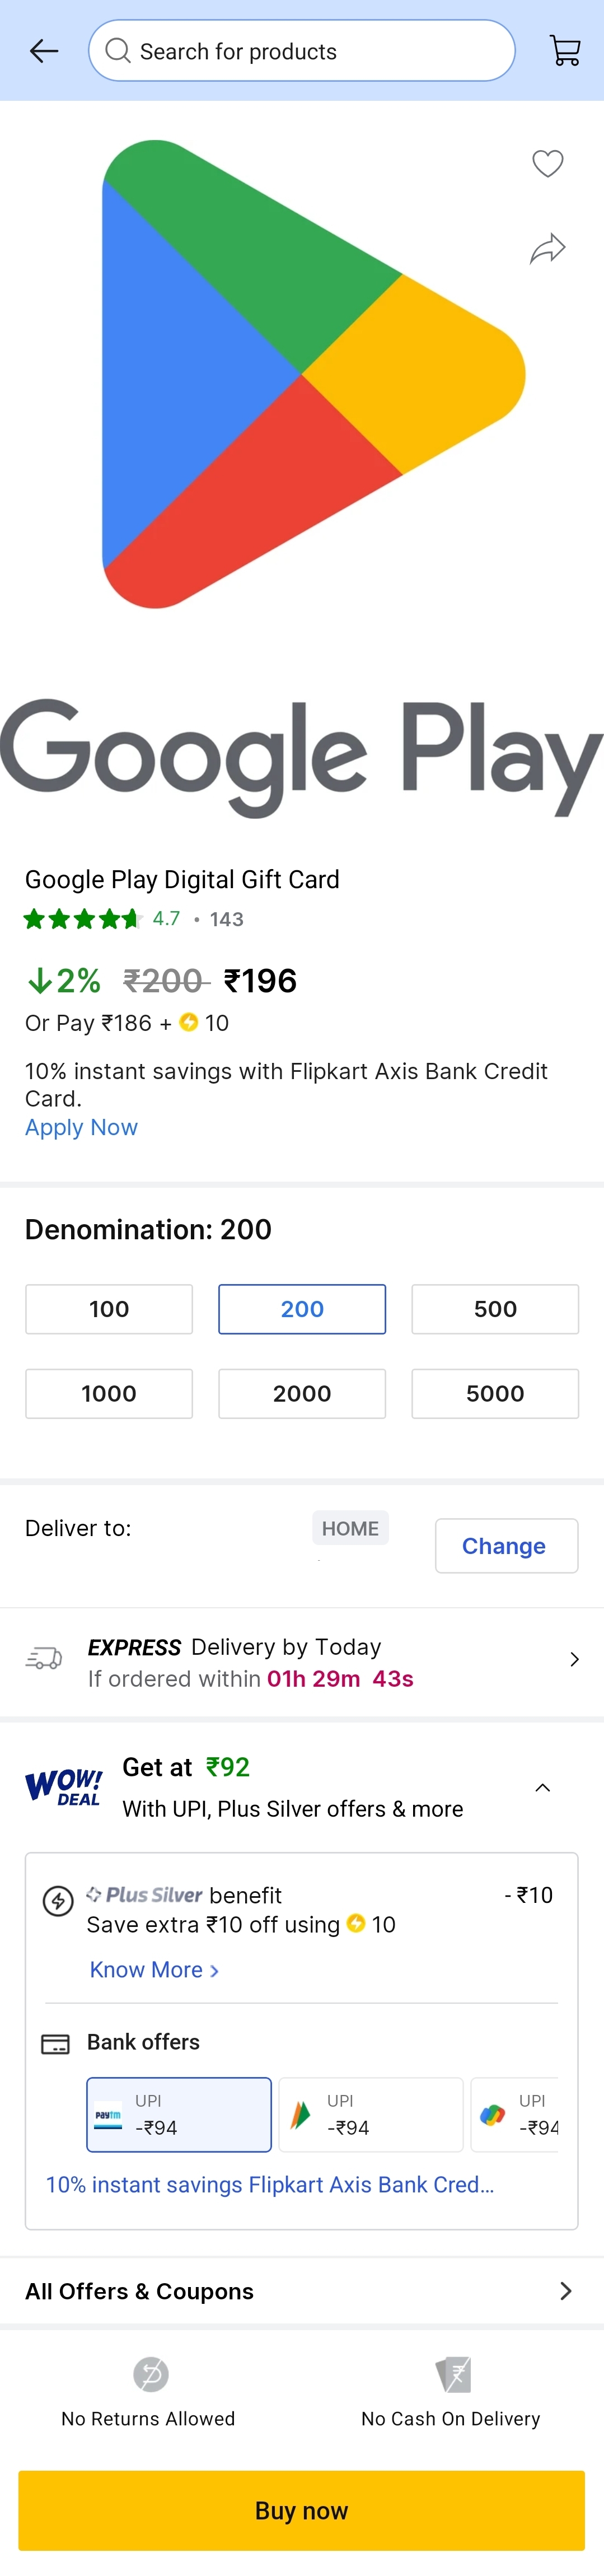Tap the search magnifier icon
The width and height of the screenshot is (604, 2576).
[117, 50]
